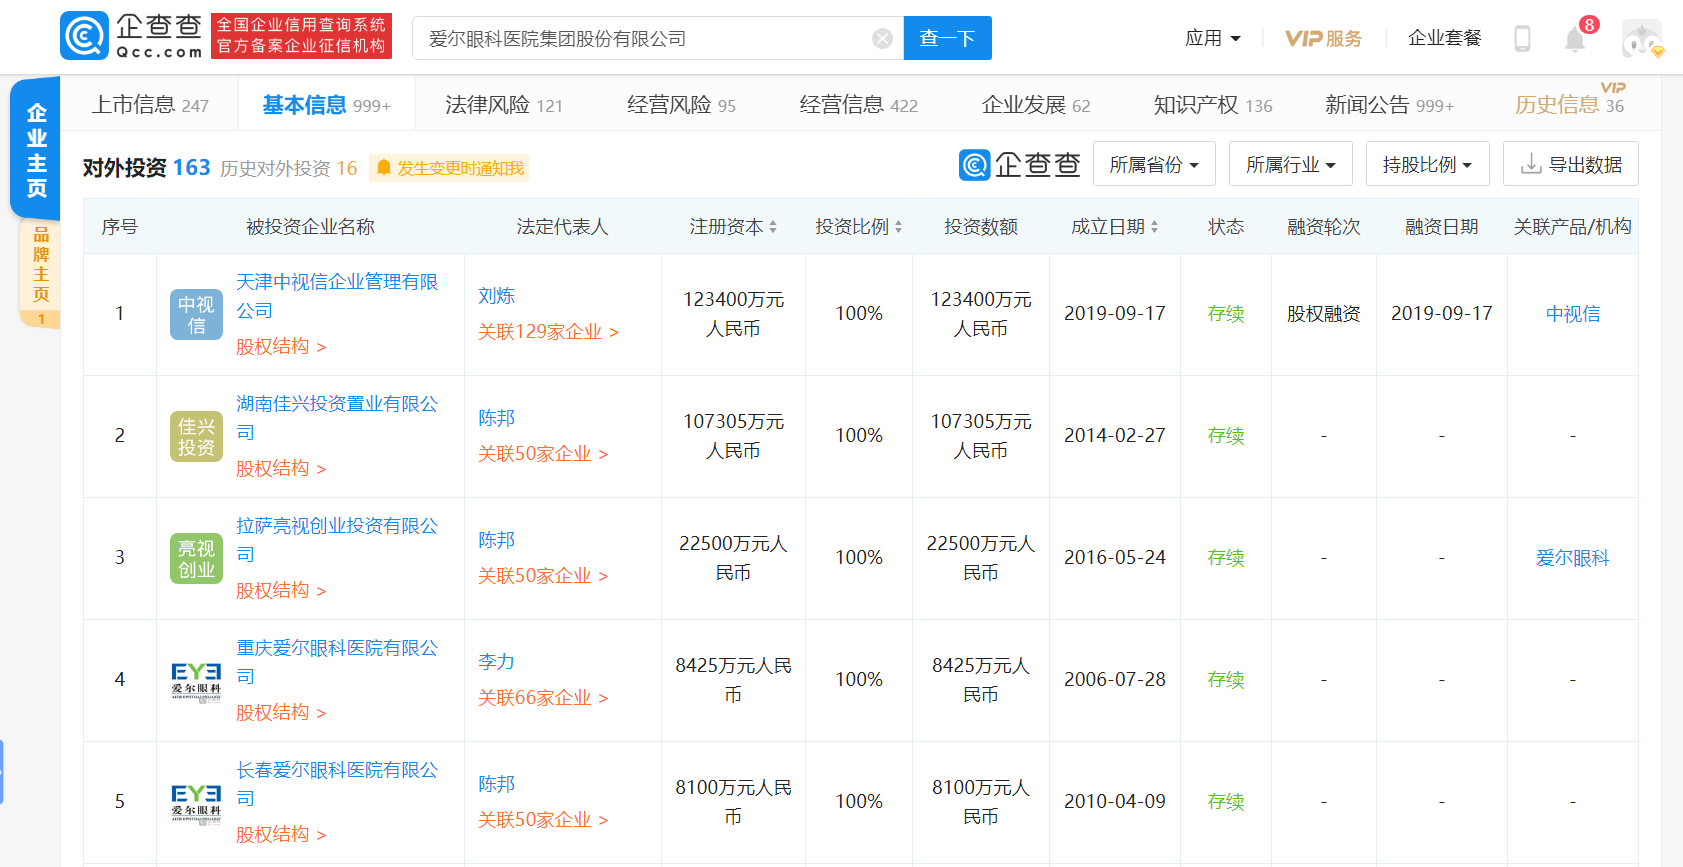Sort by 投资比例 column arrows
Viewport: 1683px width, 867px height.
click(x=898, y=227)
